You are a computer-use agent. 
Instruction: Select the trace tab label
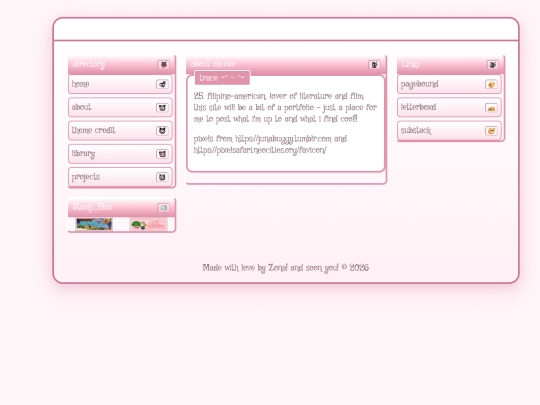coord(222,78)
